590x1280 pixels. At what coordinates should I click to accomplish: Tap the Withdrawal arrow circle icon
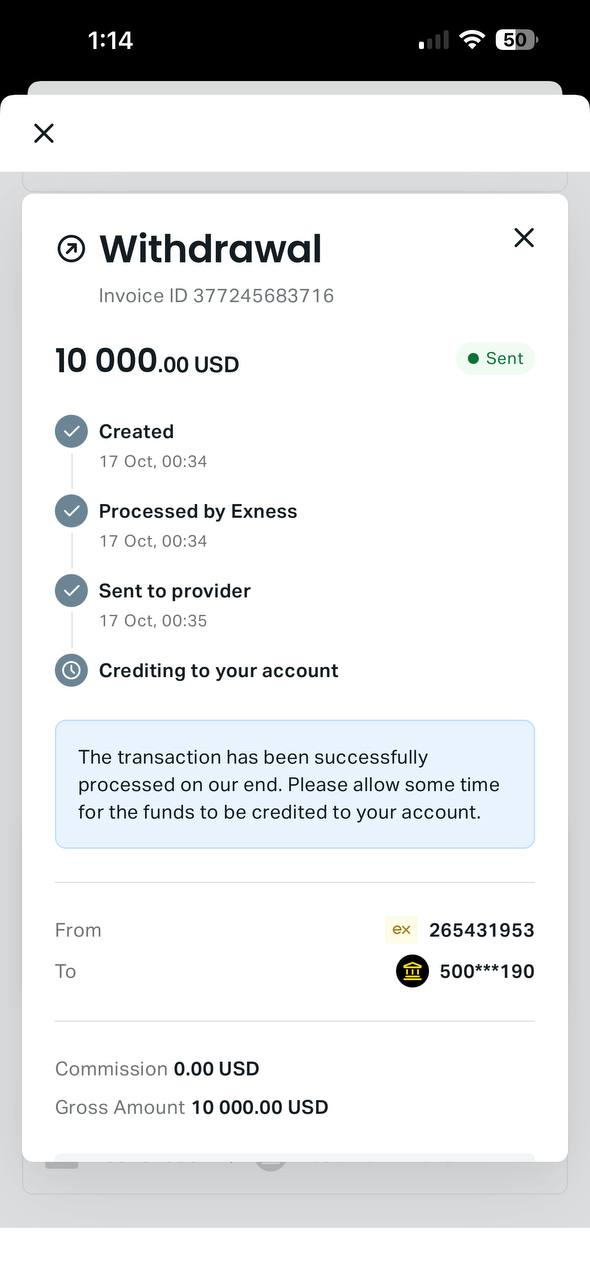tap(71, 249)
